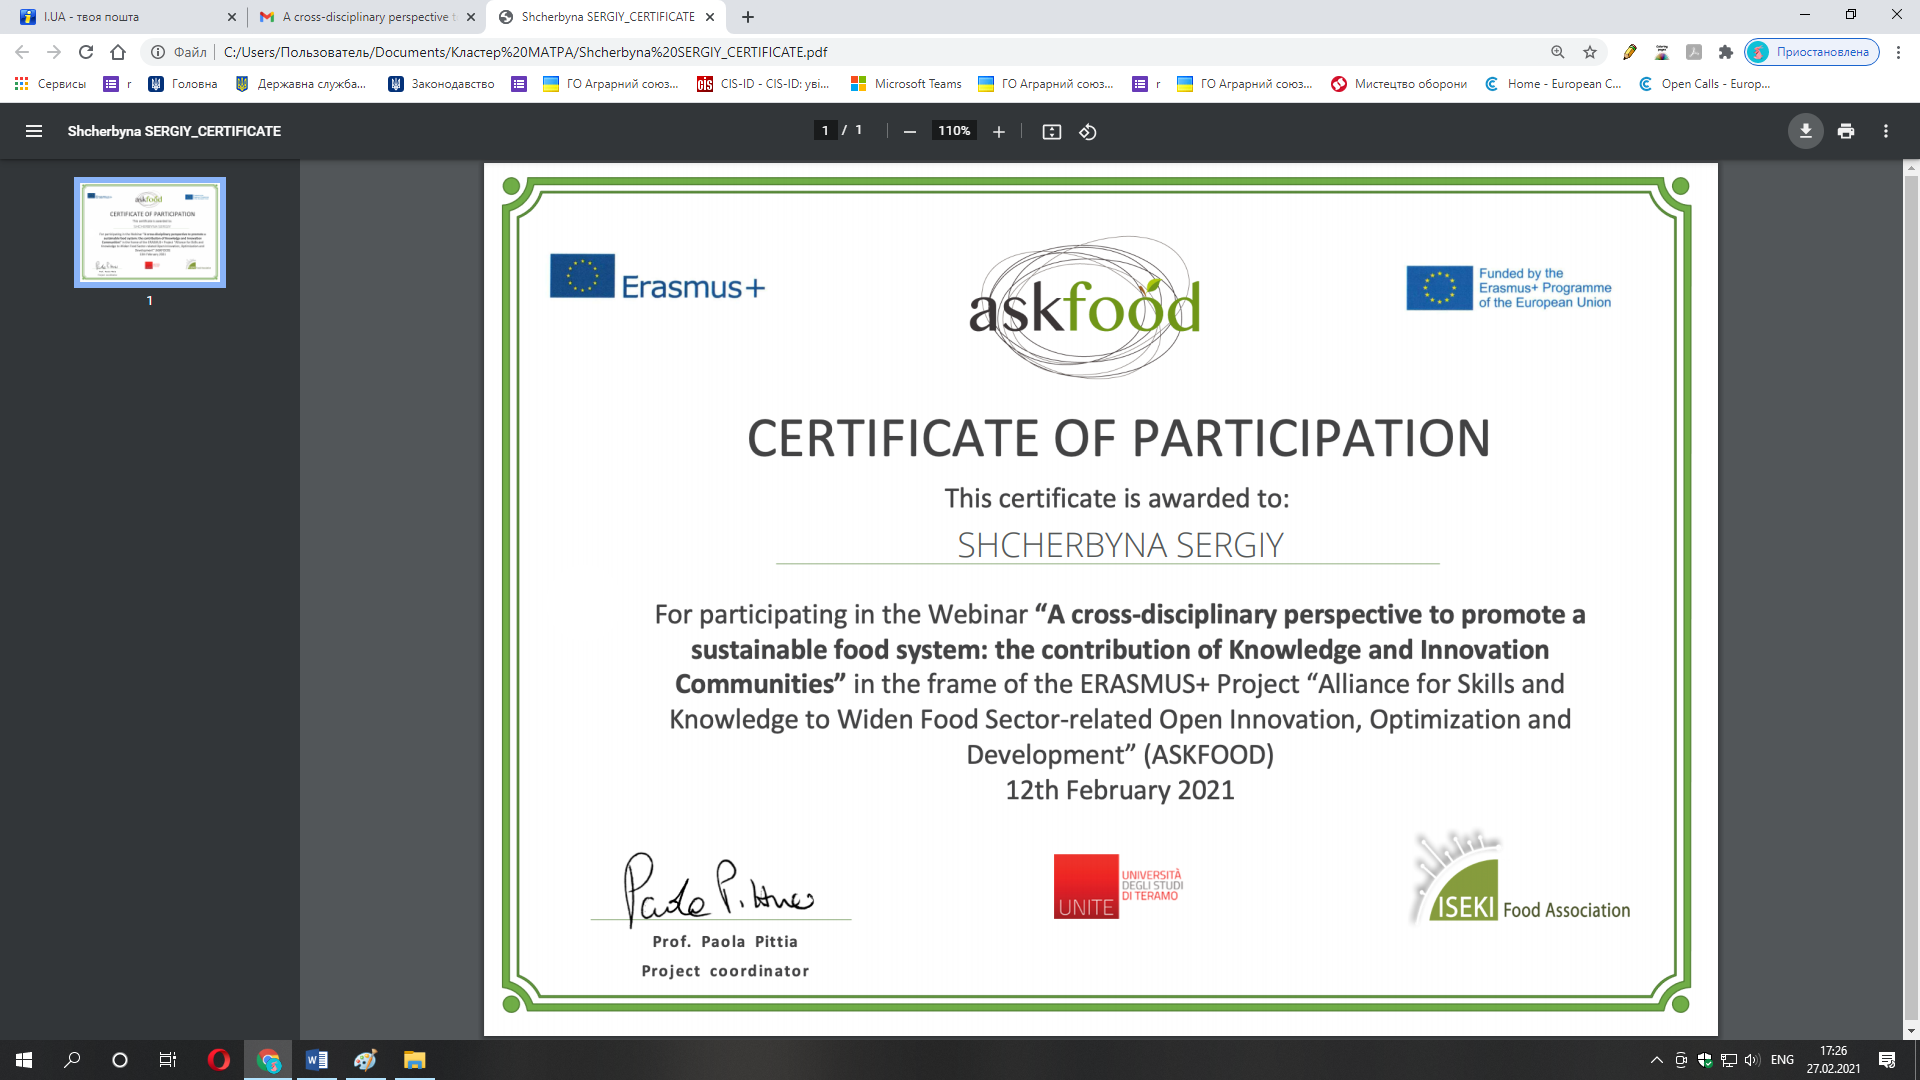Image resolution: width=1920 pixels, height=1080 pixels.
Task: Open the Chrome three-dot main menu
Action: pos(1898,52)
